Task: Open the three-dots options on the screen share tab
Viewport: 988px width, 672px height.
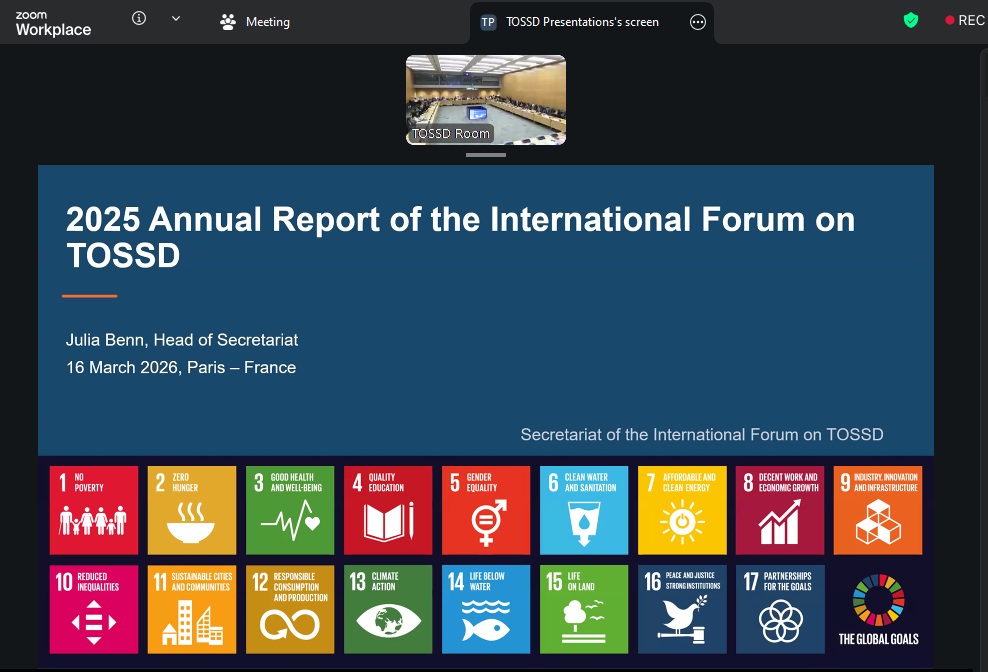Action: click(698, 21)
